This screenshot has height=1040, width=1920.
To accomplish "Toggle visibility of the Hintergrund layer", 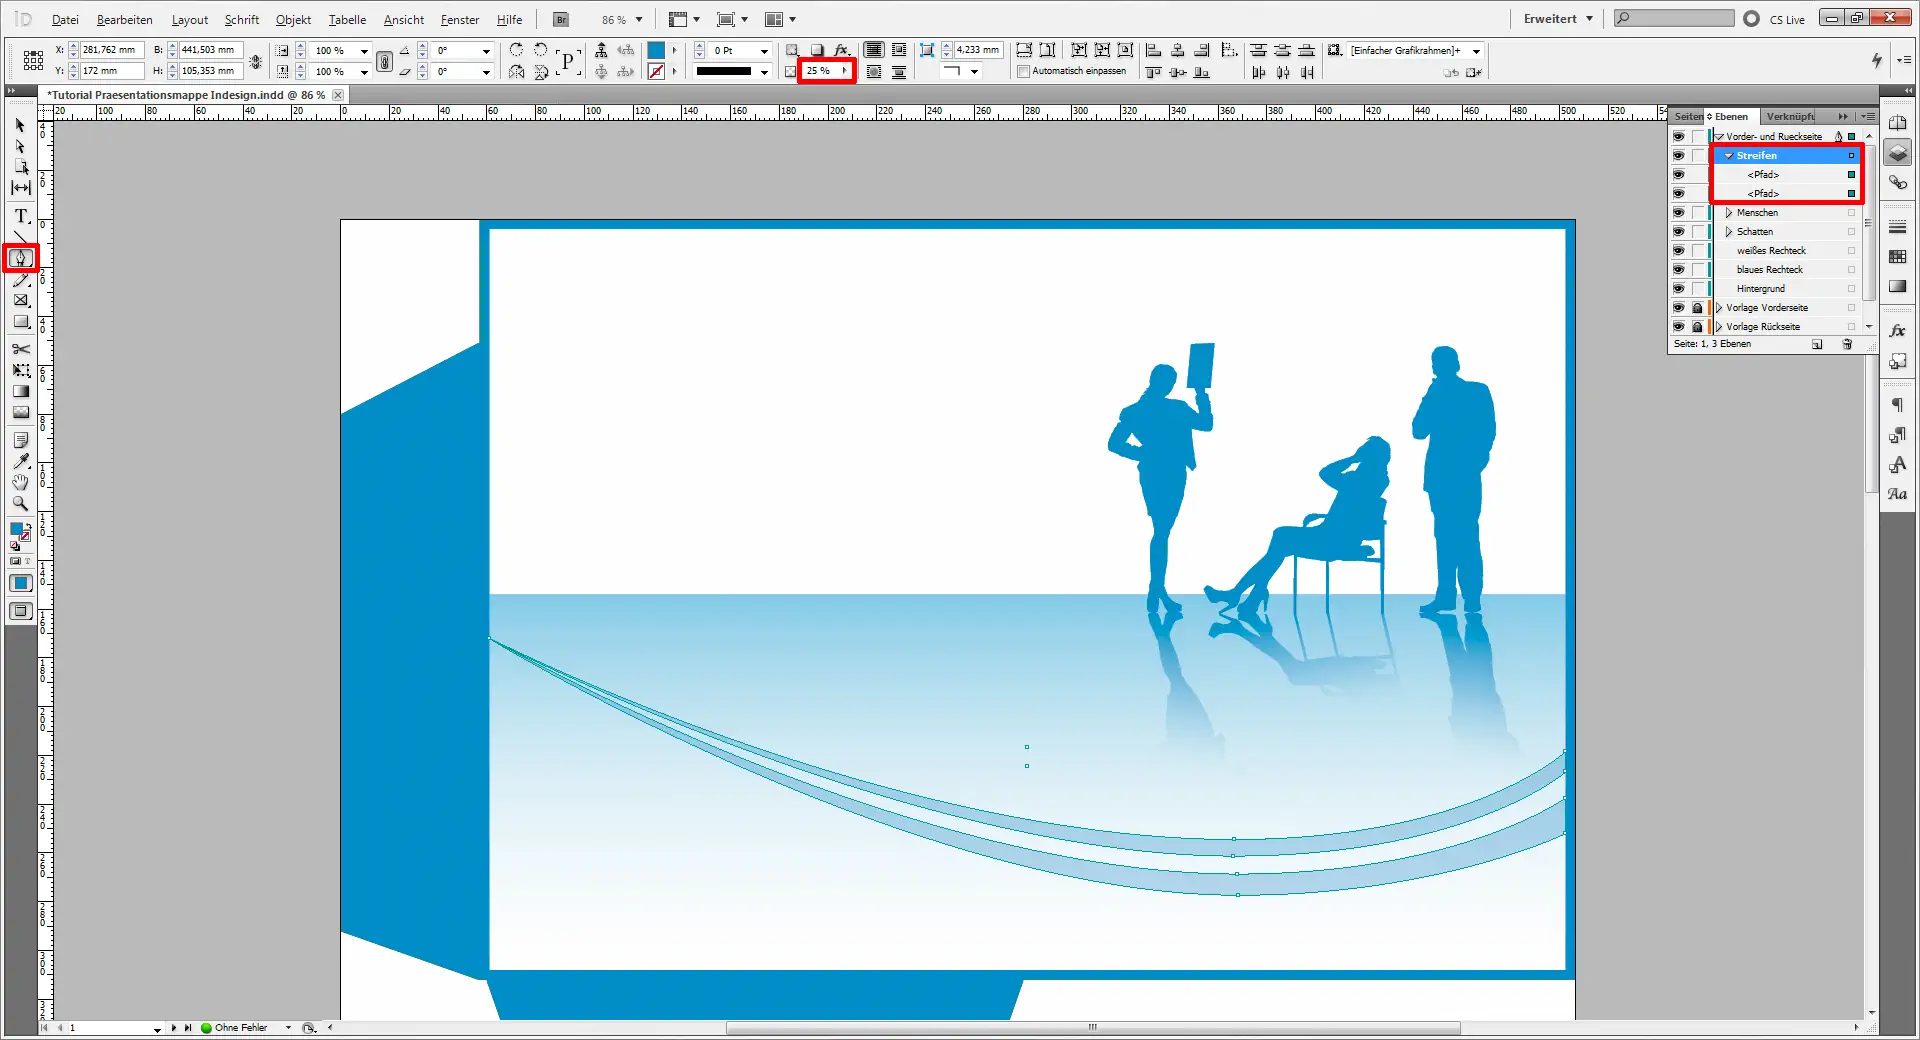I will (1679, 288).
